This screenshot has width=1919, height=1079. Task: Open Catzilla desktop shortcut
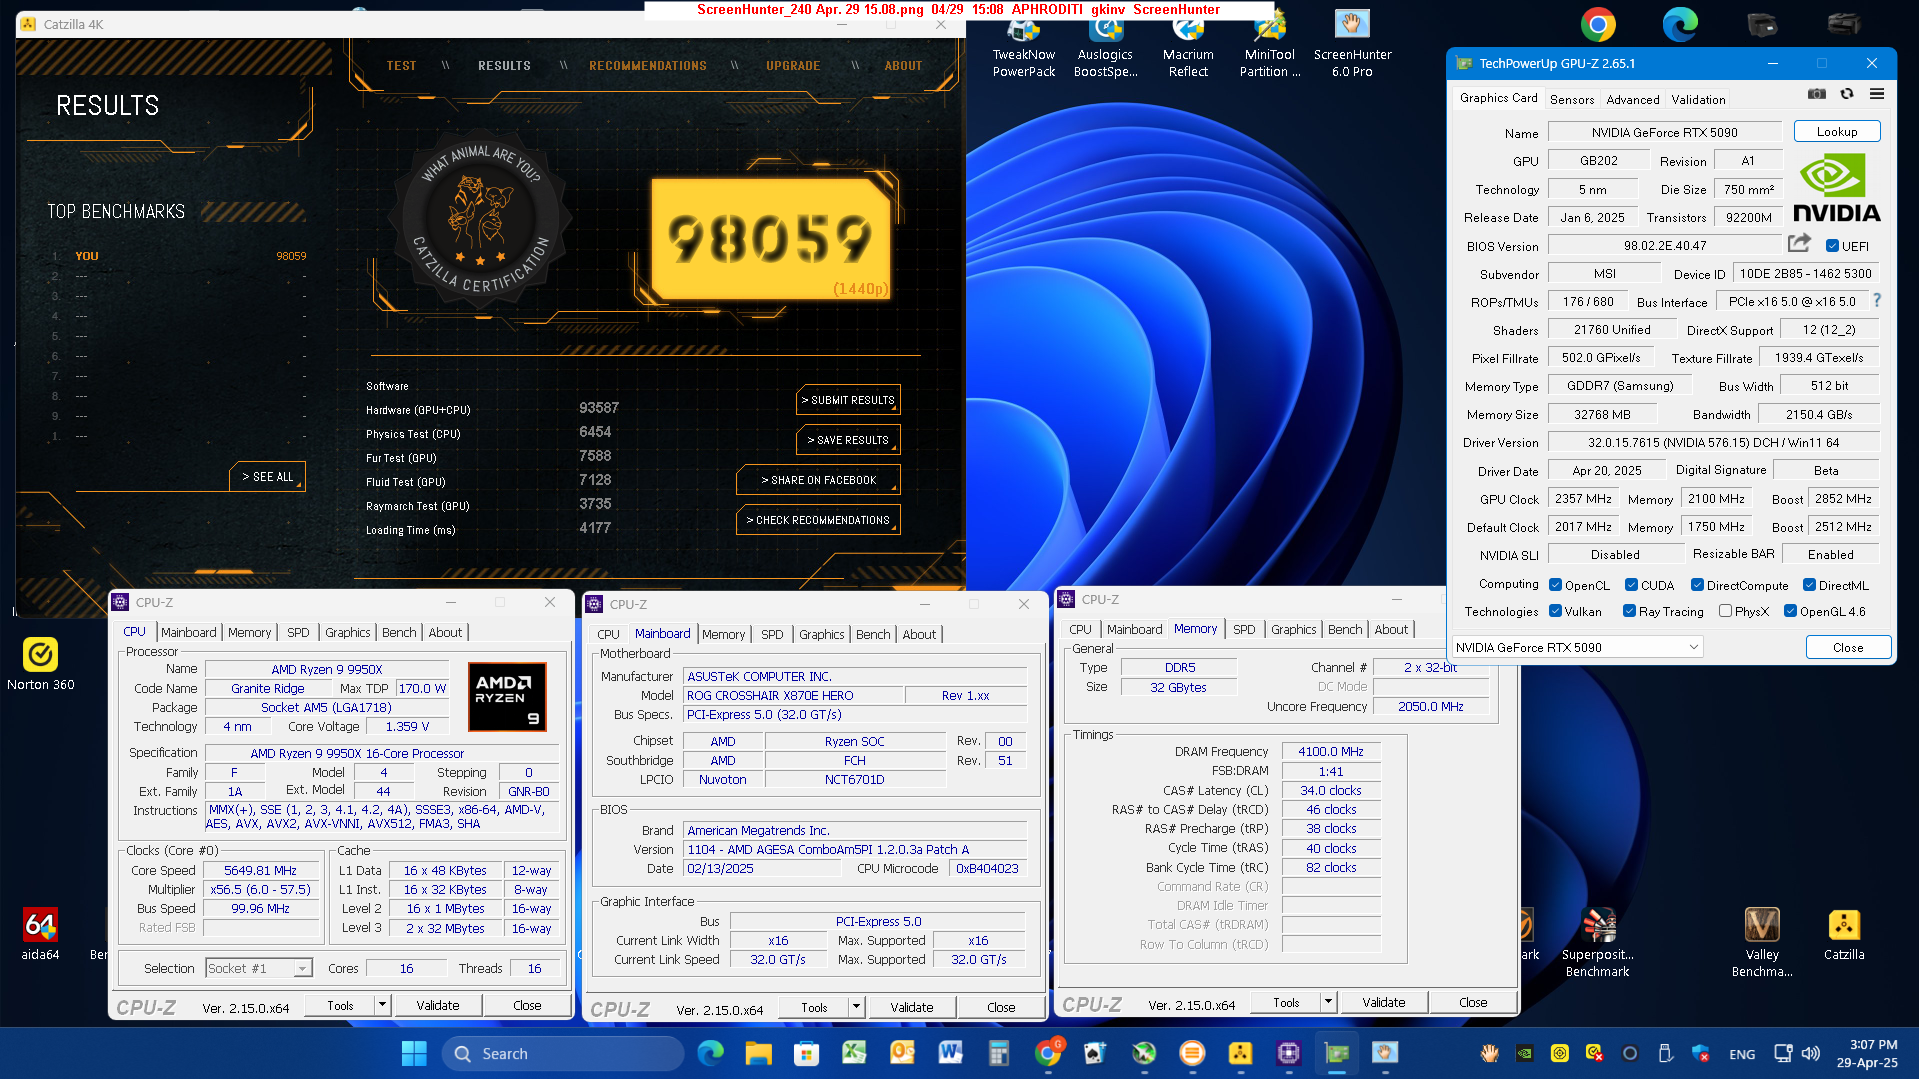click(1844, 934)
